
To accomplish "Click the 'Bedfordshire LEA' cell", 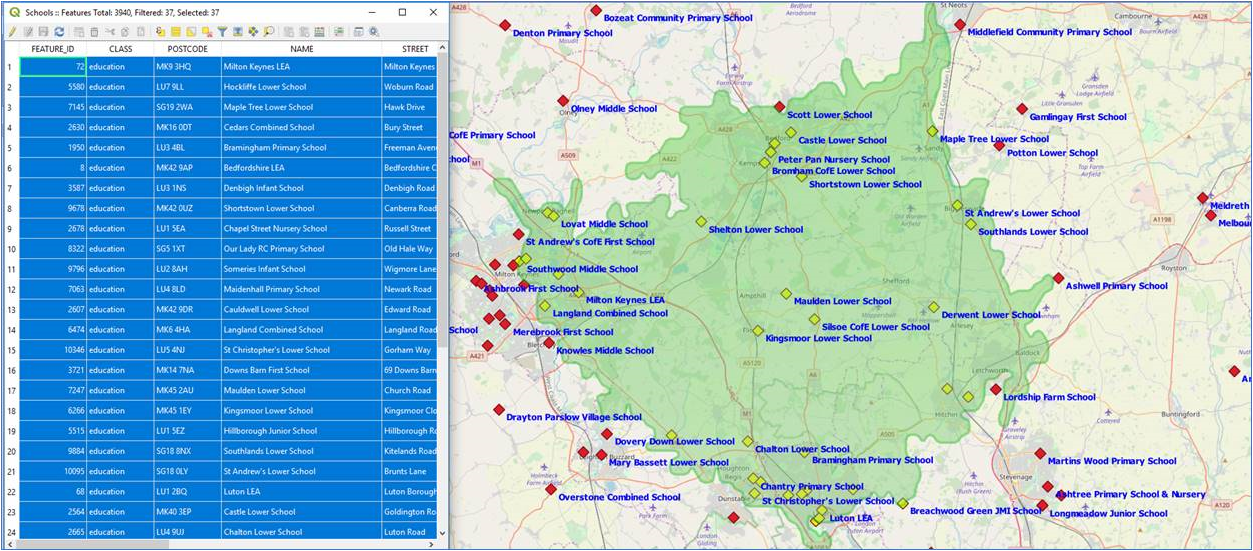I will [301, 168].
